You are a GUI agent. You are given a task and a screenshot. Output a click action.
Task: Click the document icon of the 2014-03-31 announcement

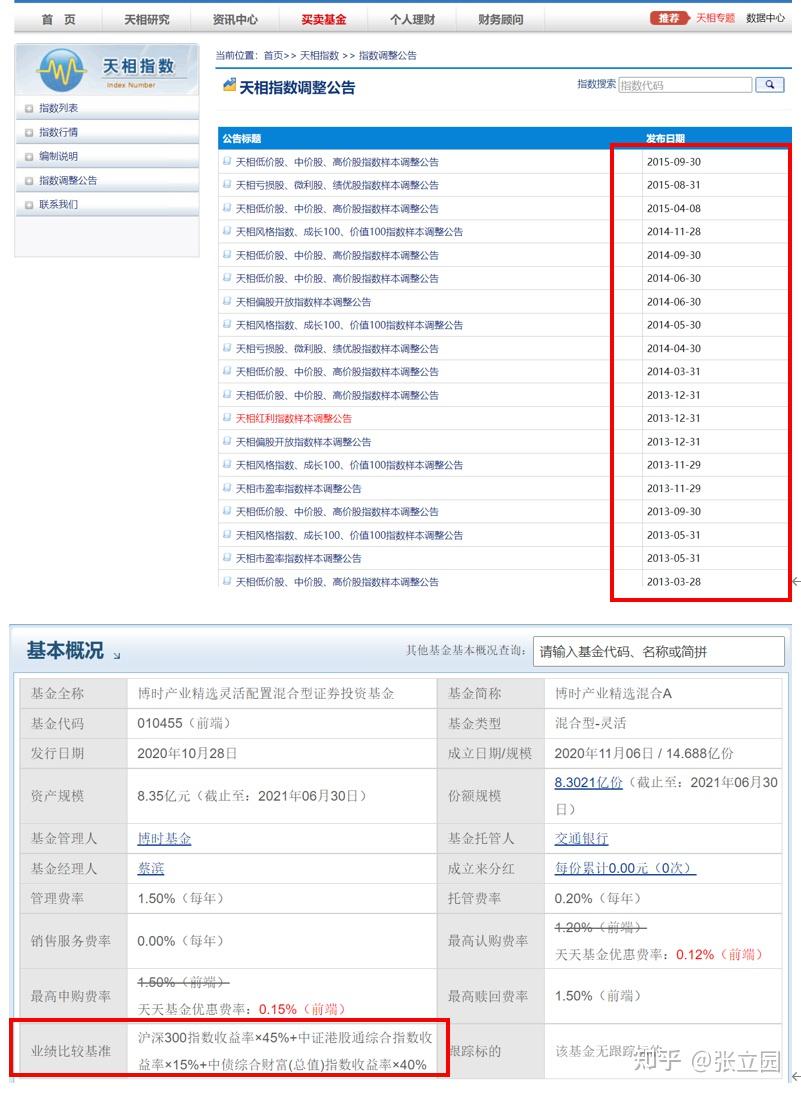(227, 371)
